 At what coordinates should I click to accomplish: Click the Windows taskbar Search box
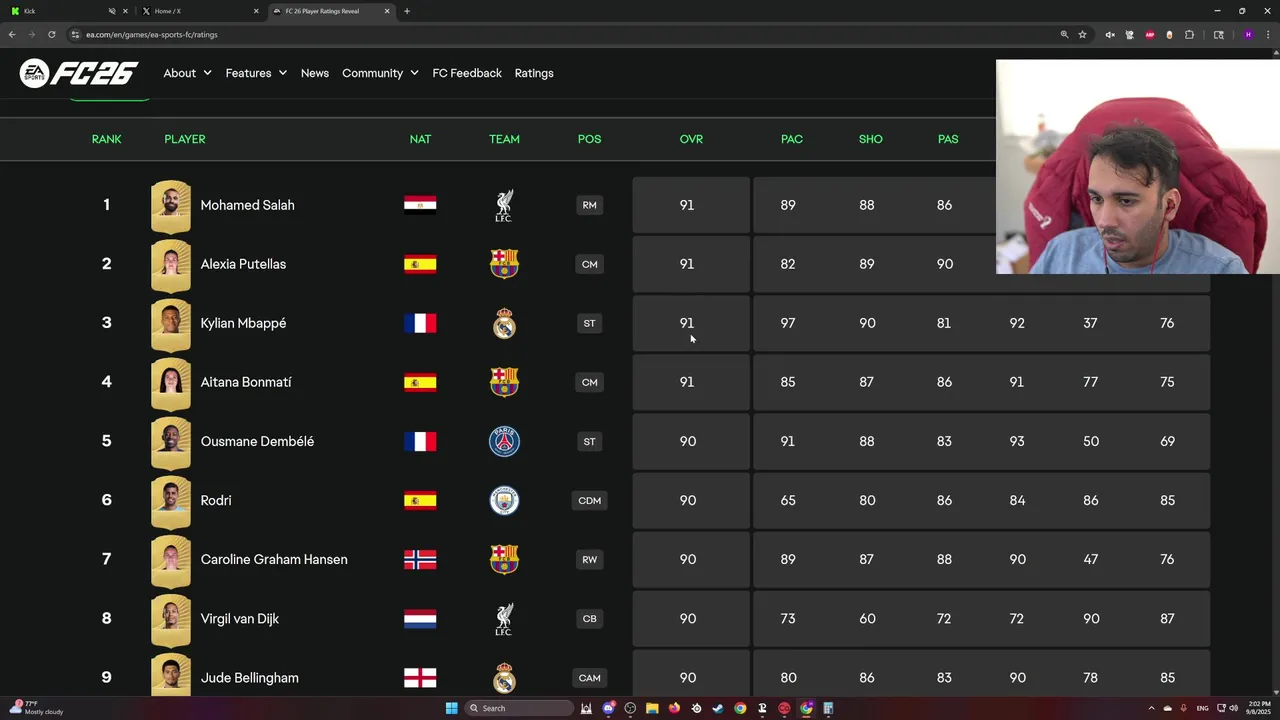tap(519, 708)
